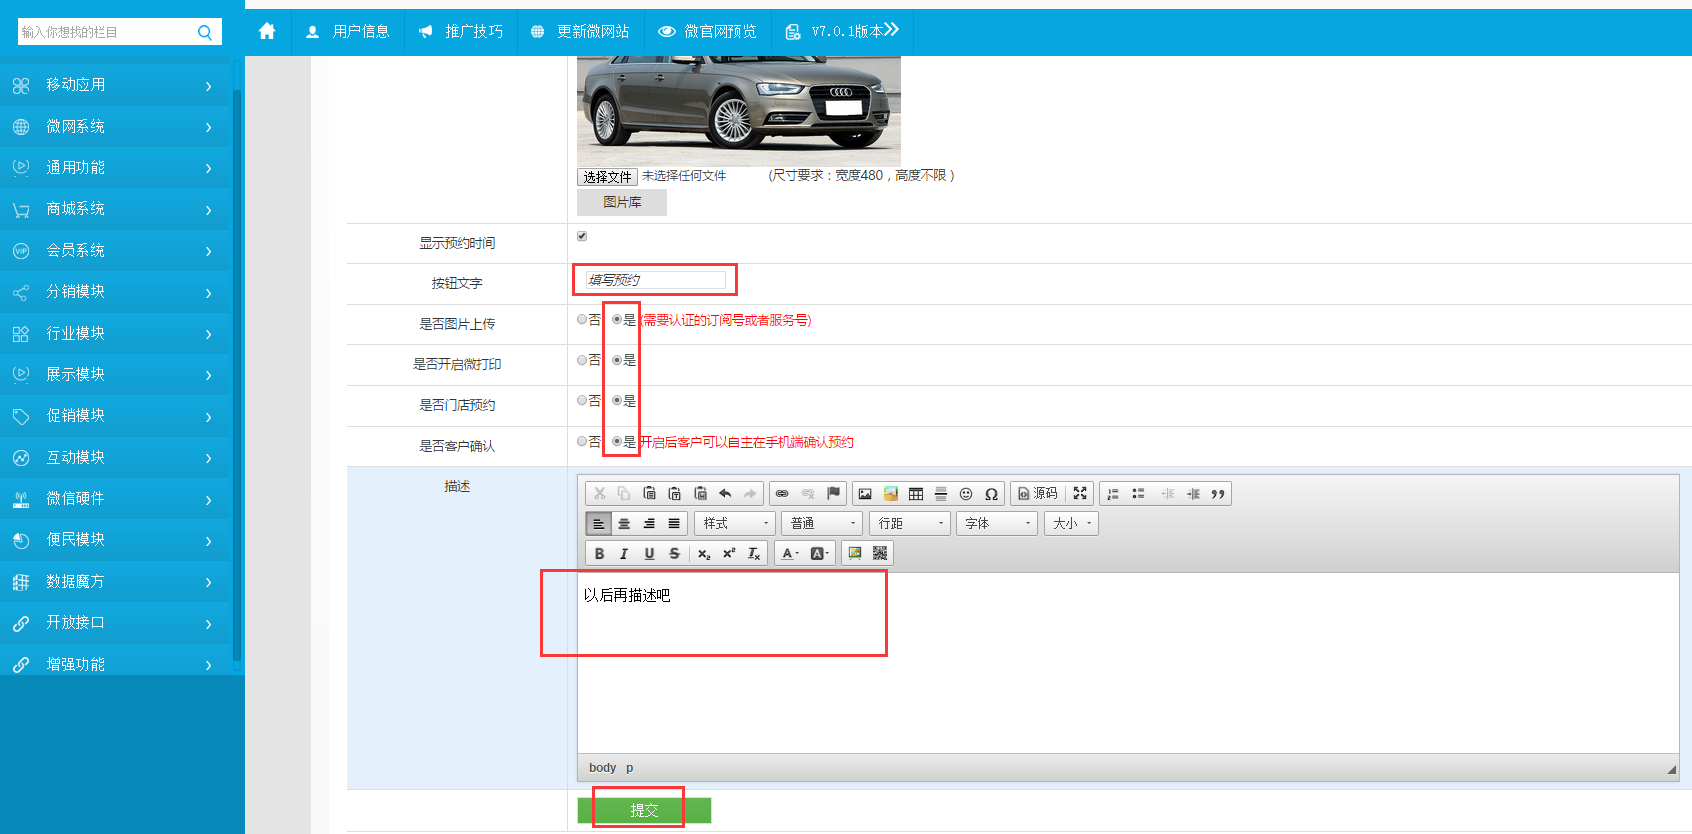Screen dimensions: 1692x834
Task: Open the text color picker in editor
Action: pyautogui.click(x=790, y=554)
